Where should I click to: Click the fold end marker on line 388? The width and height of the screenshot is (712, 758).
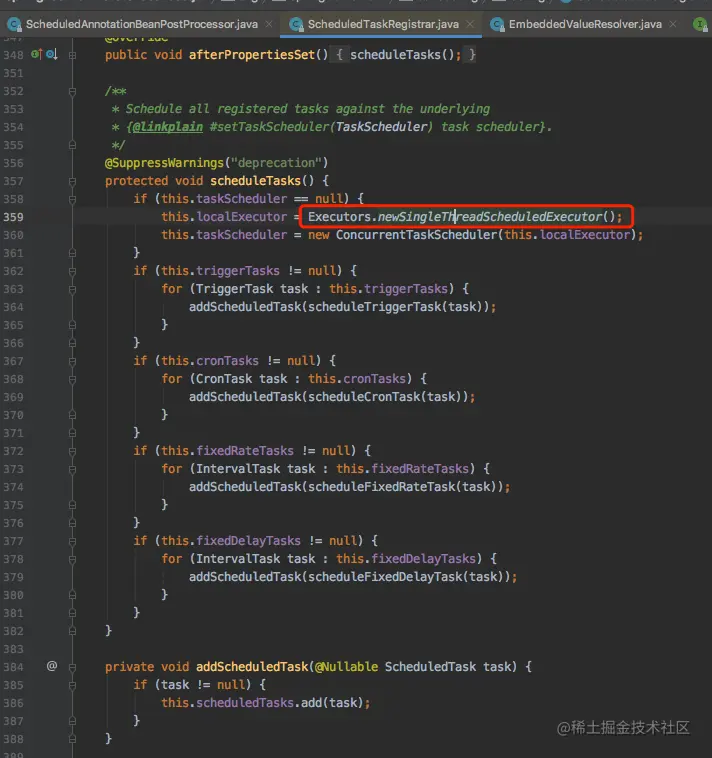[x=73, y=739]
